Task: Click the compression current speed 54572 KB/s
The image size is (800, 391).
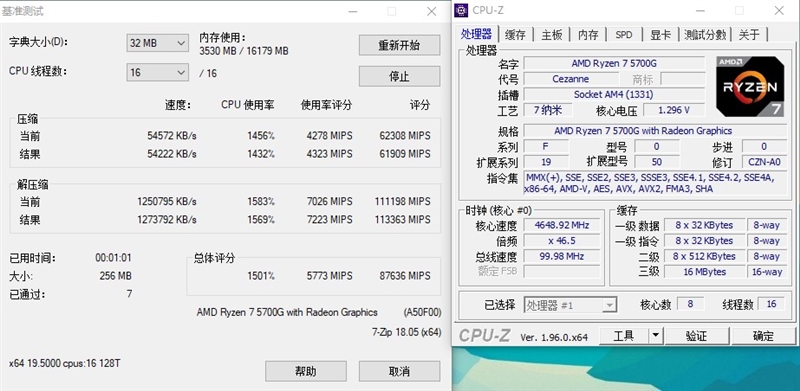Action: (172, 136)
